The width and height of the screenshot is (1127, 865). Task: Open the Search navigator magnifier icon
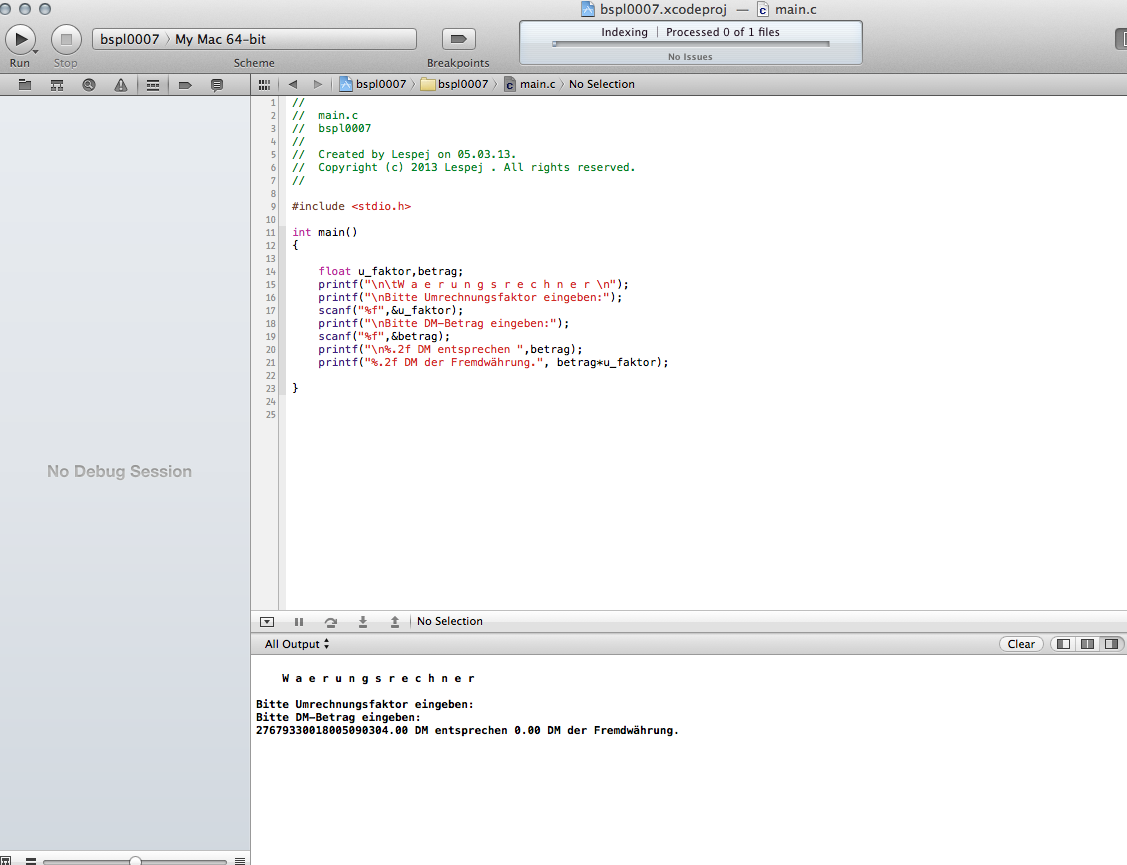pos(89,85)
